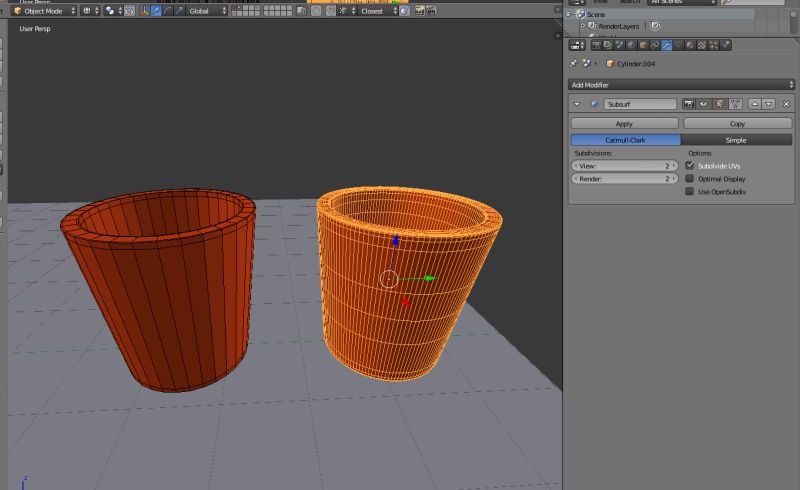The height and width of the screenshot is (490, 800).
Task: Open the Add Modifier dropdown
Action: point(682,85)
